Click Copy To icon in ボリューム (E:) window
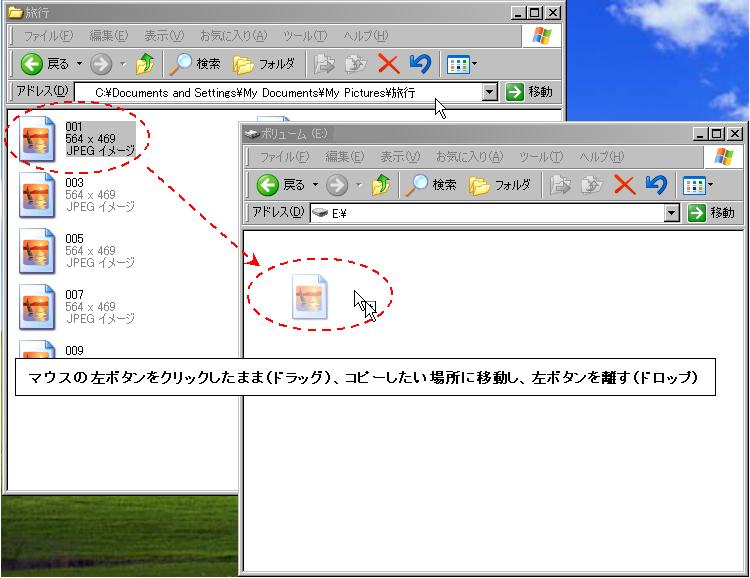This screenshot has width=750, height=578. (591, 185)
